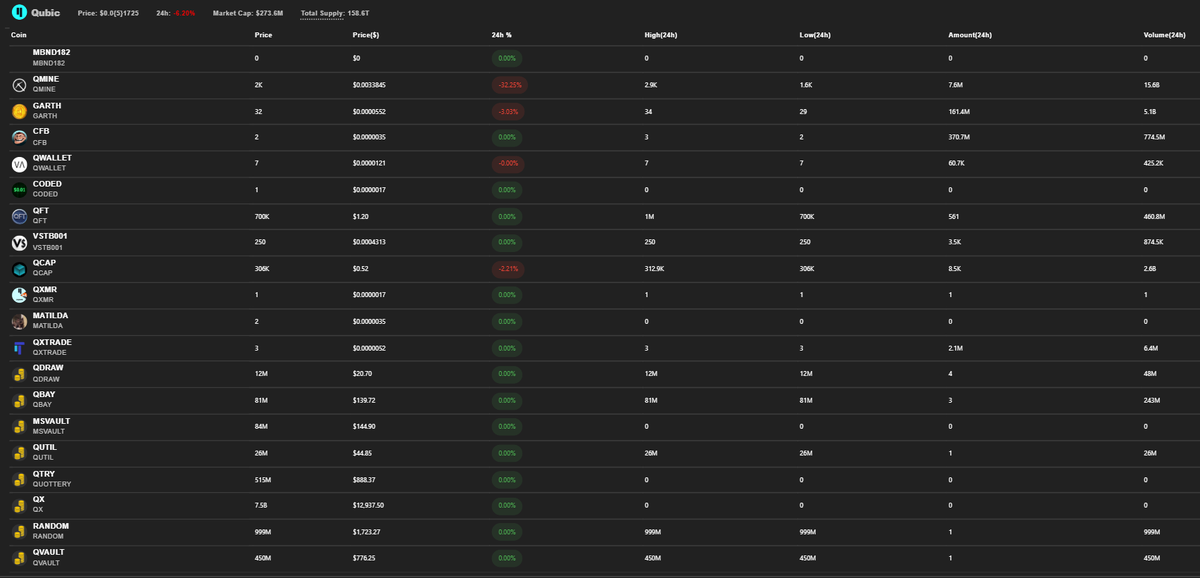Click the QCAP price $0.52

coord(361,269)
